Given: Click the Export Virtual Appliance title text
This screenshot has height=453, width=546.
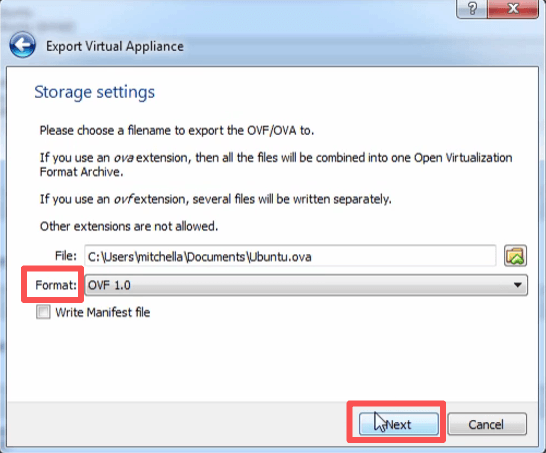Looking at the screenshot, I should 115,46.
